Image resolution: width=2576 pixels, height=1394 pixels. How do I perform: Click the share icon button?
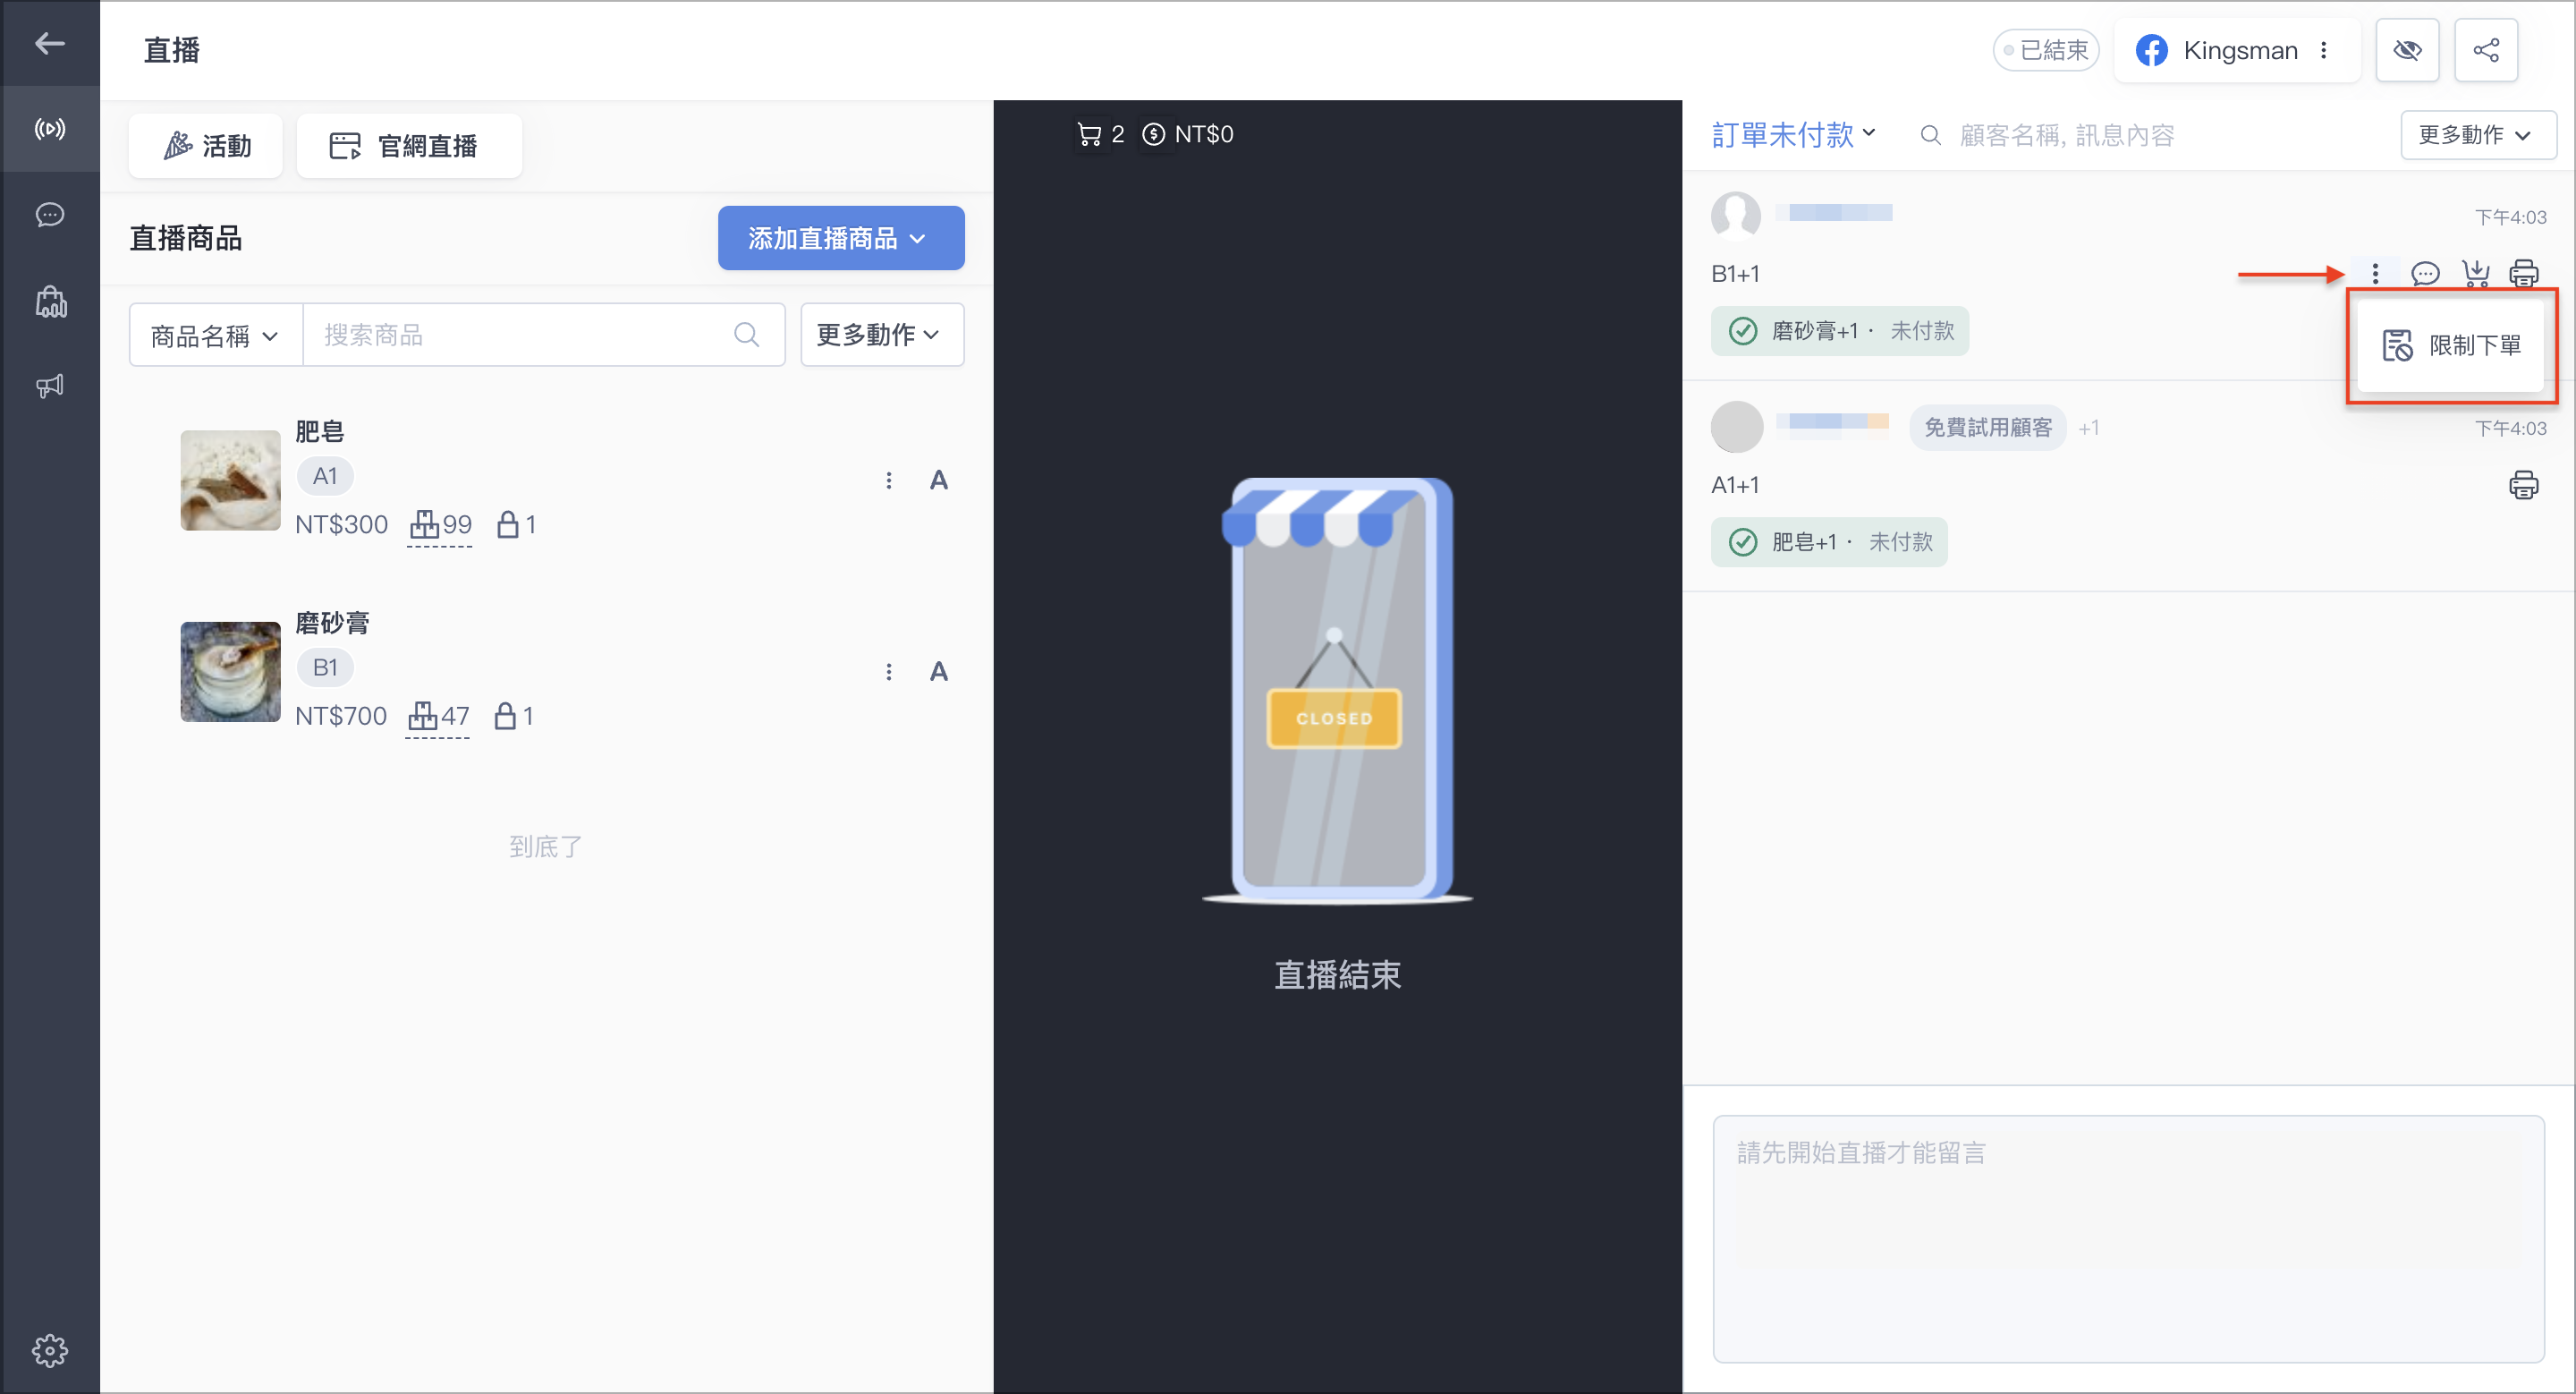pyautogui.click(x=2486, y=50)
